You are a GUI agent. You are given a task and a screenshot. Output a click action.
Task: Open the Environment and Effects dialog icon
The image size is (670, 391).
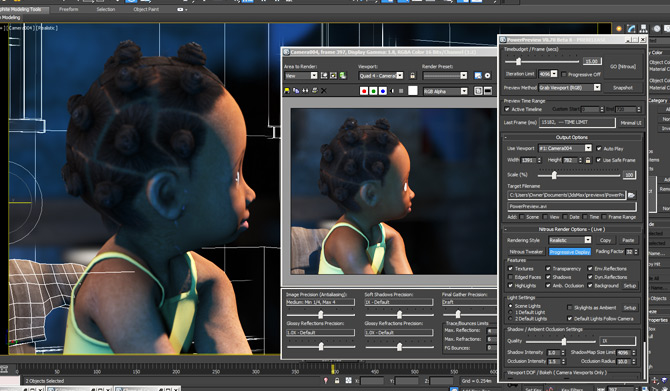(478, 76)
